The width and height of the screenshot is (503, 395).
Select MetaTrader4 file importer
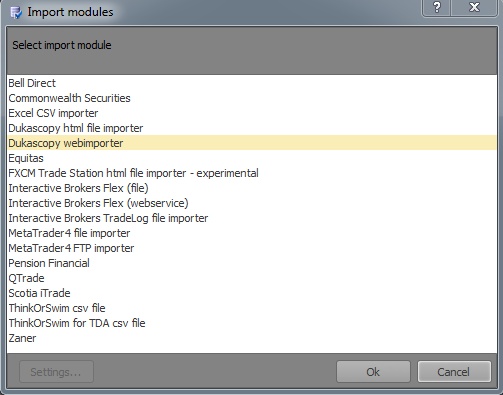point(252,233)
